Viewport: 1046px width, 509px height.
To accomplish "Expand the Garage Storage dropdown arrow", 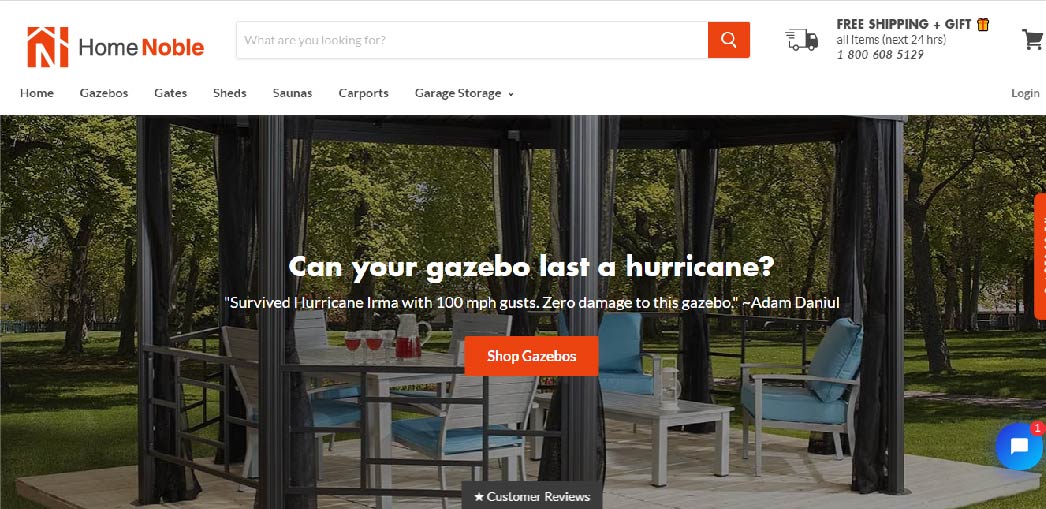I will pyautogui.click(x=511, y=94).
